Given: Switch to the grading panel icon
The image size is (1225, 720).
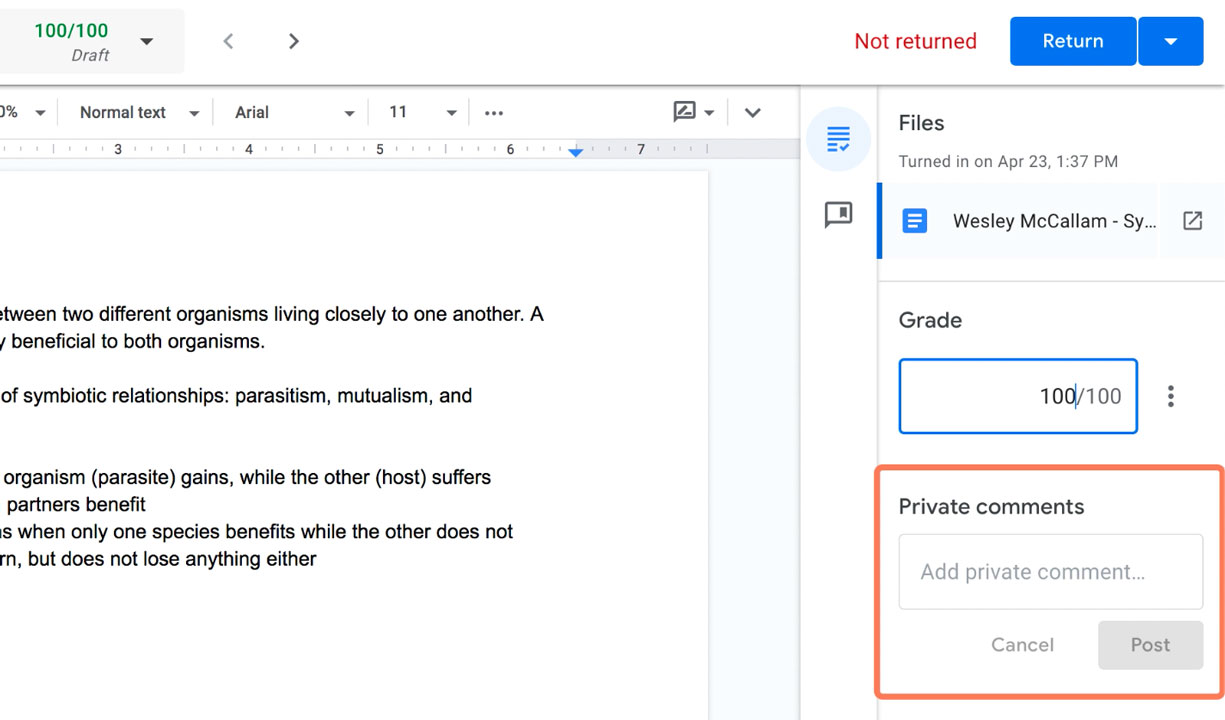Looking at the screenshot, I should click(x=838, y=139).
